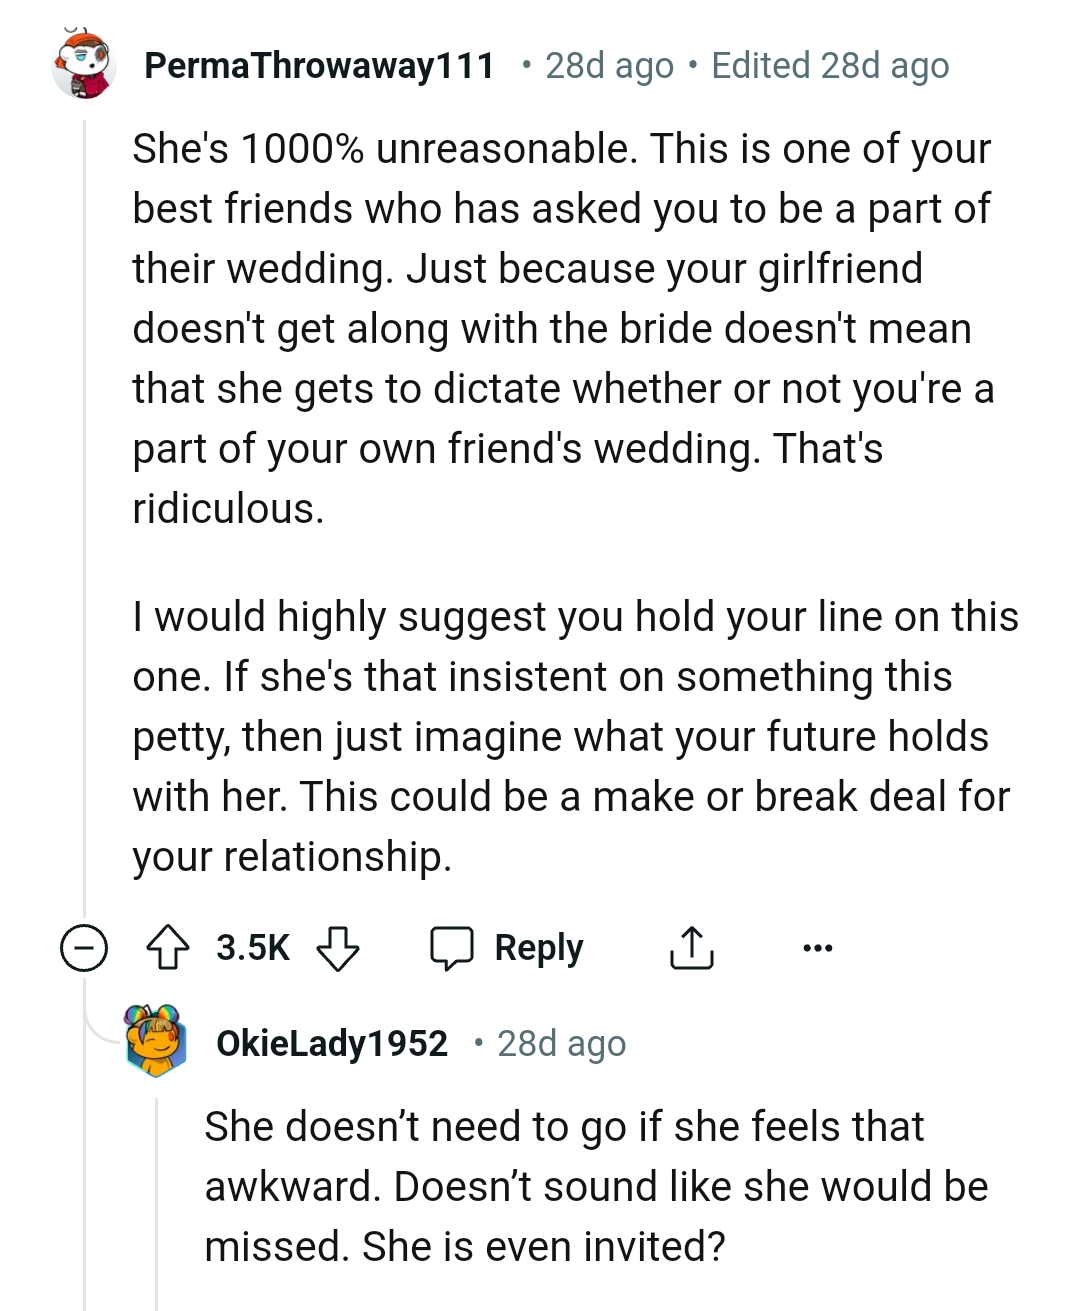Screen dimensions: 1080x1311
Task: Click the 28d ago timestamp on top comment
Action: click(606, 66)
